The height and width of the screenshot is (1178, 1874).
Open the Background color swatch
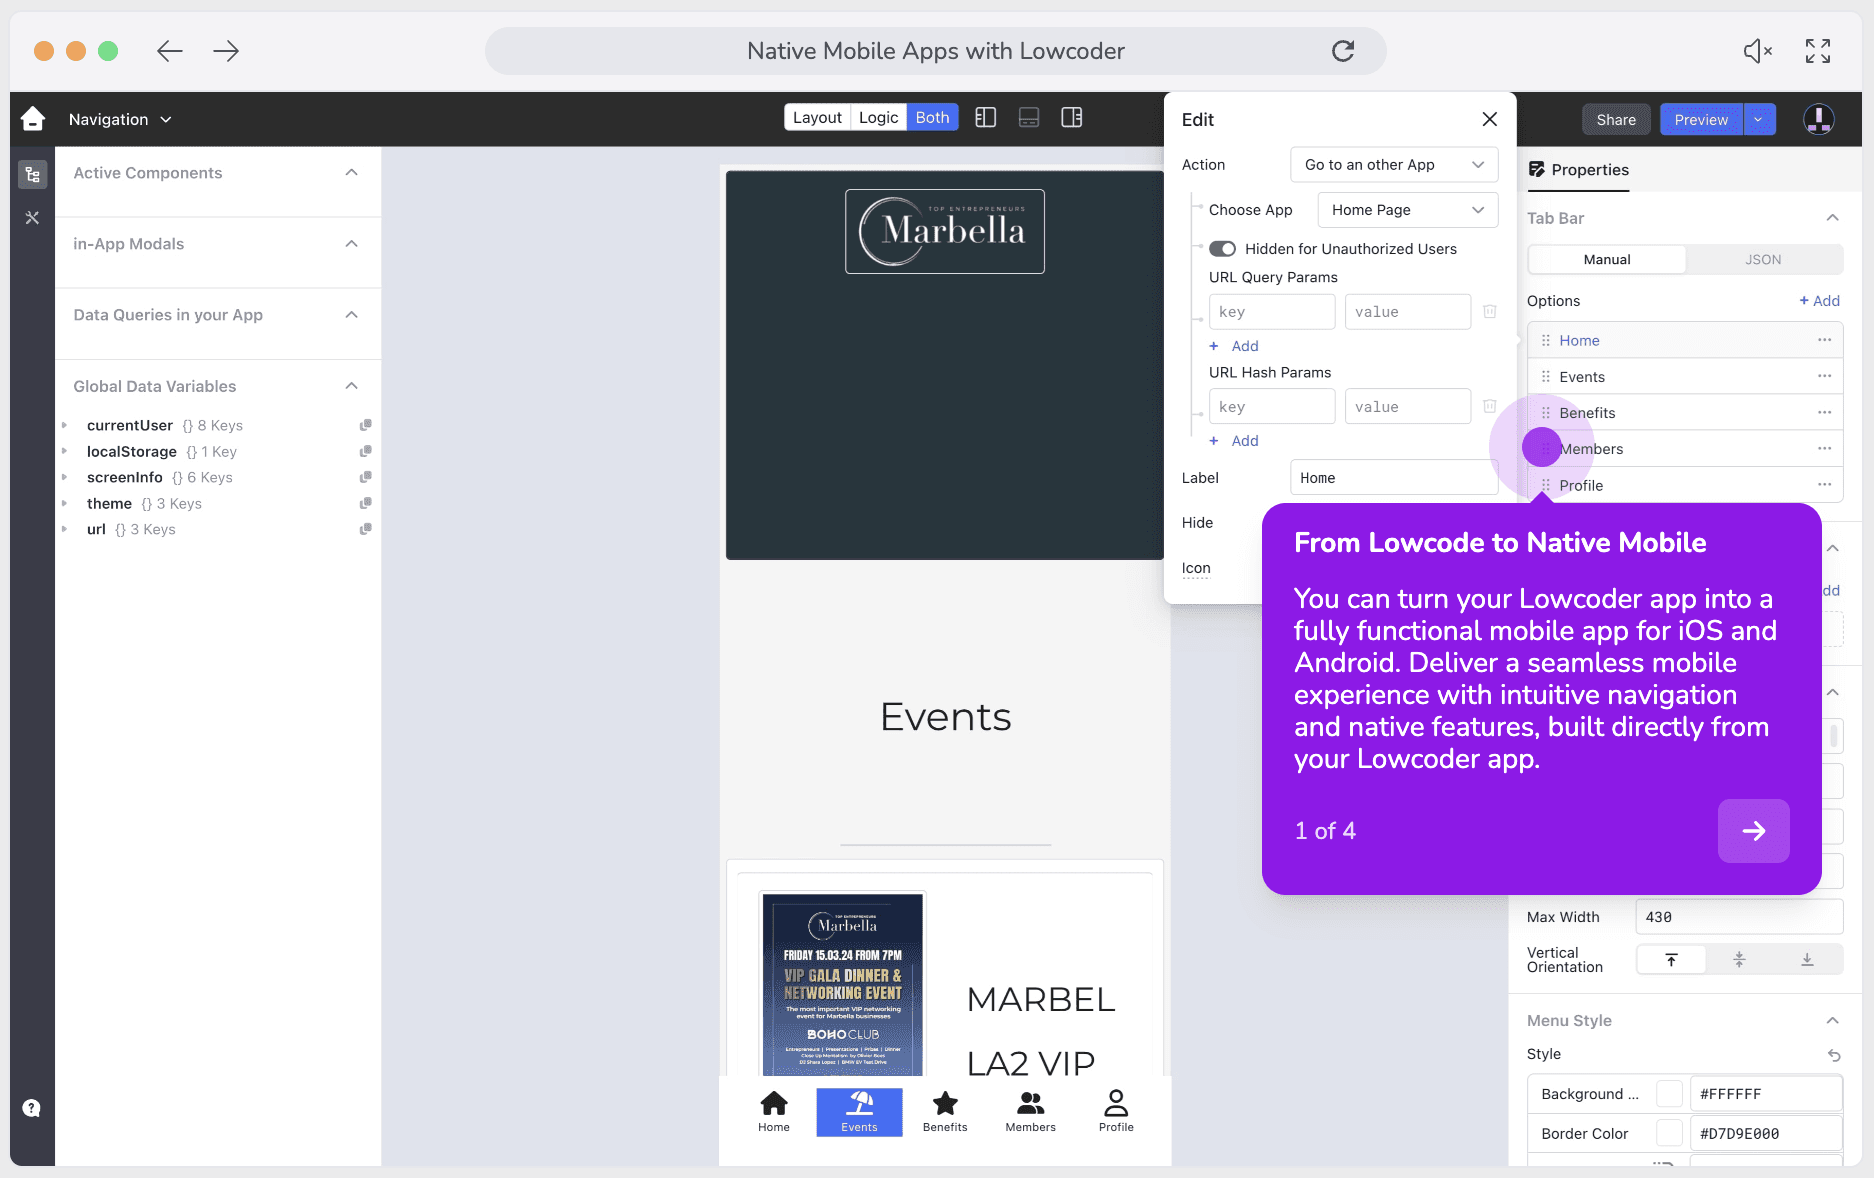(1669, 1094)
